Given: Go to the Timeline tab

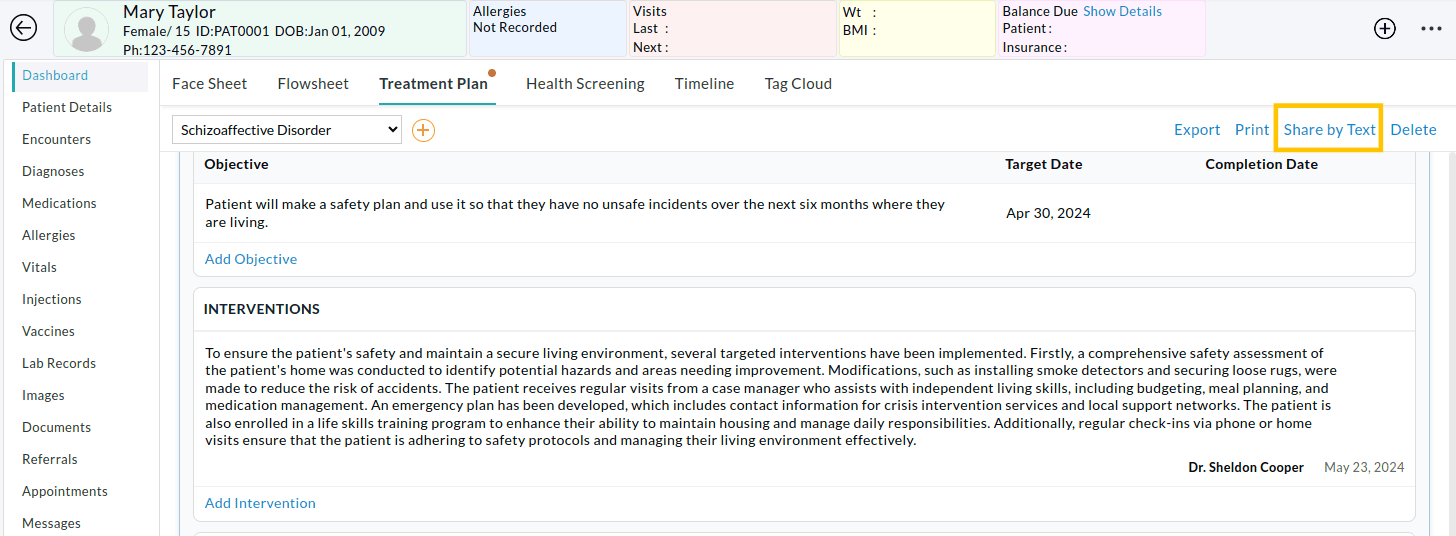Looking at the screenshot, I should pos(704,84).
